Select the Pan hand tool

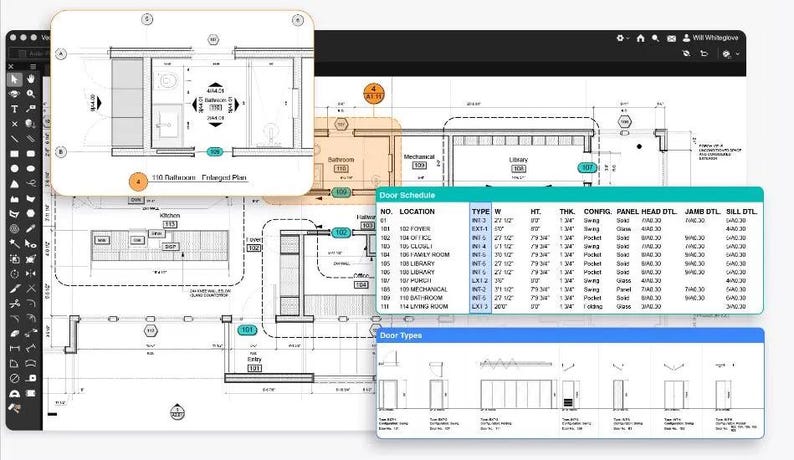tap(31, 79)
